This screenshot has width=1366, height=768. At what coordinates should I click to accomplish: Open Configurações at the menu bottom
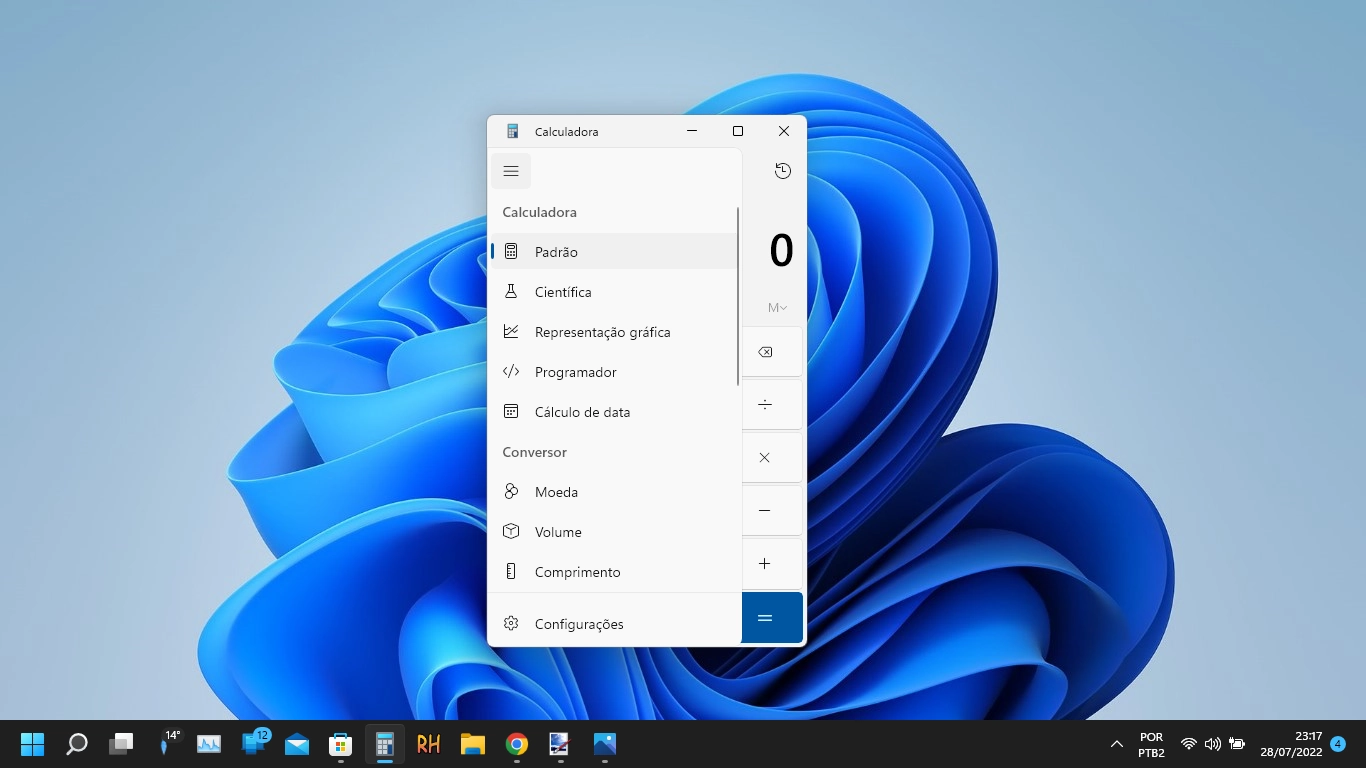(614, 624)
